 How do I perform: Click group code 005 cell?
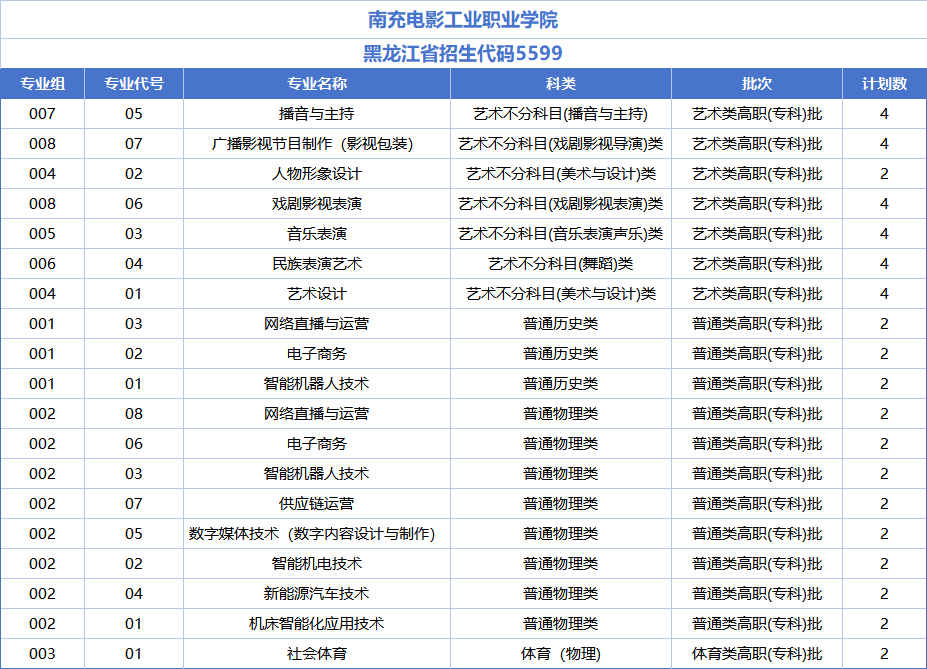tap(43, 234)
